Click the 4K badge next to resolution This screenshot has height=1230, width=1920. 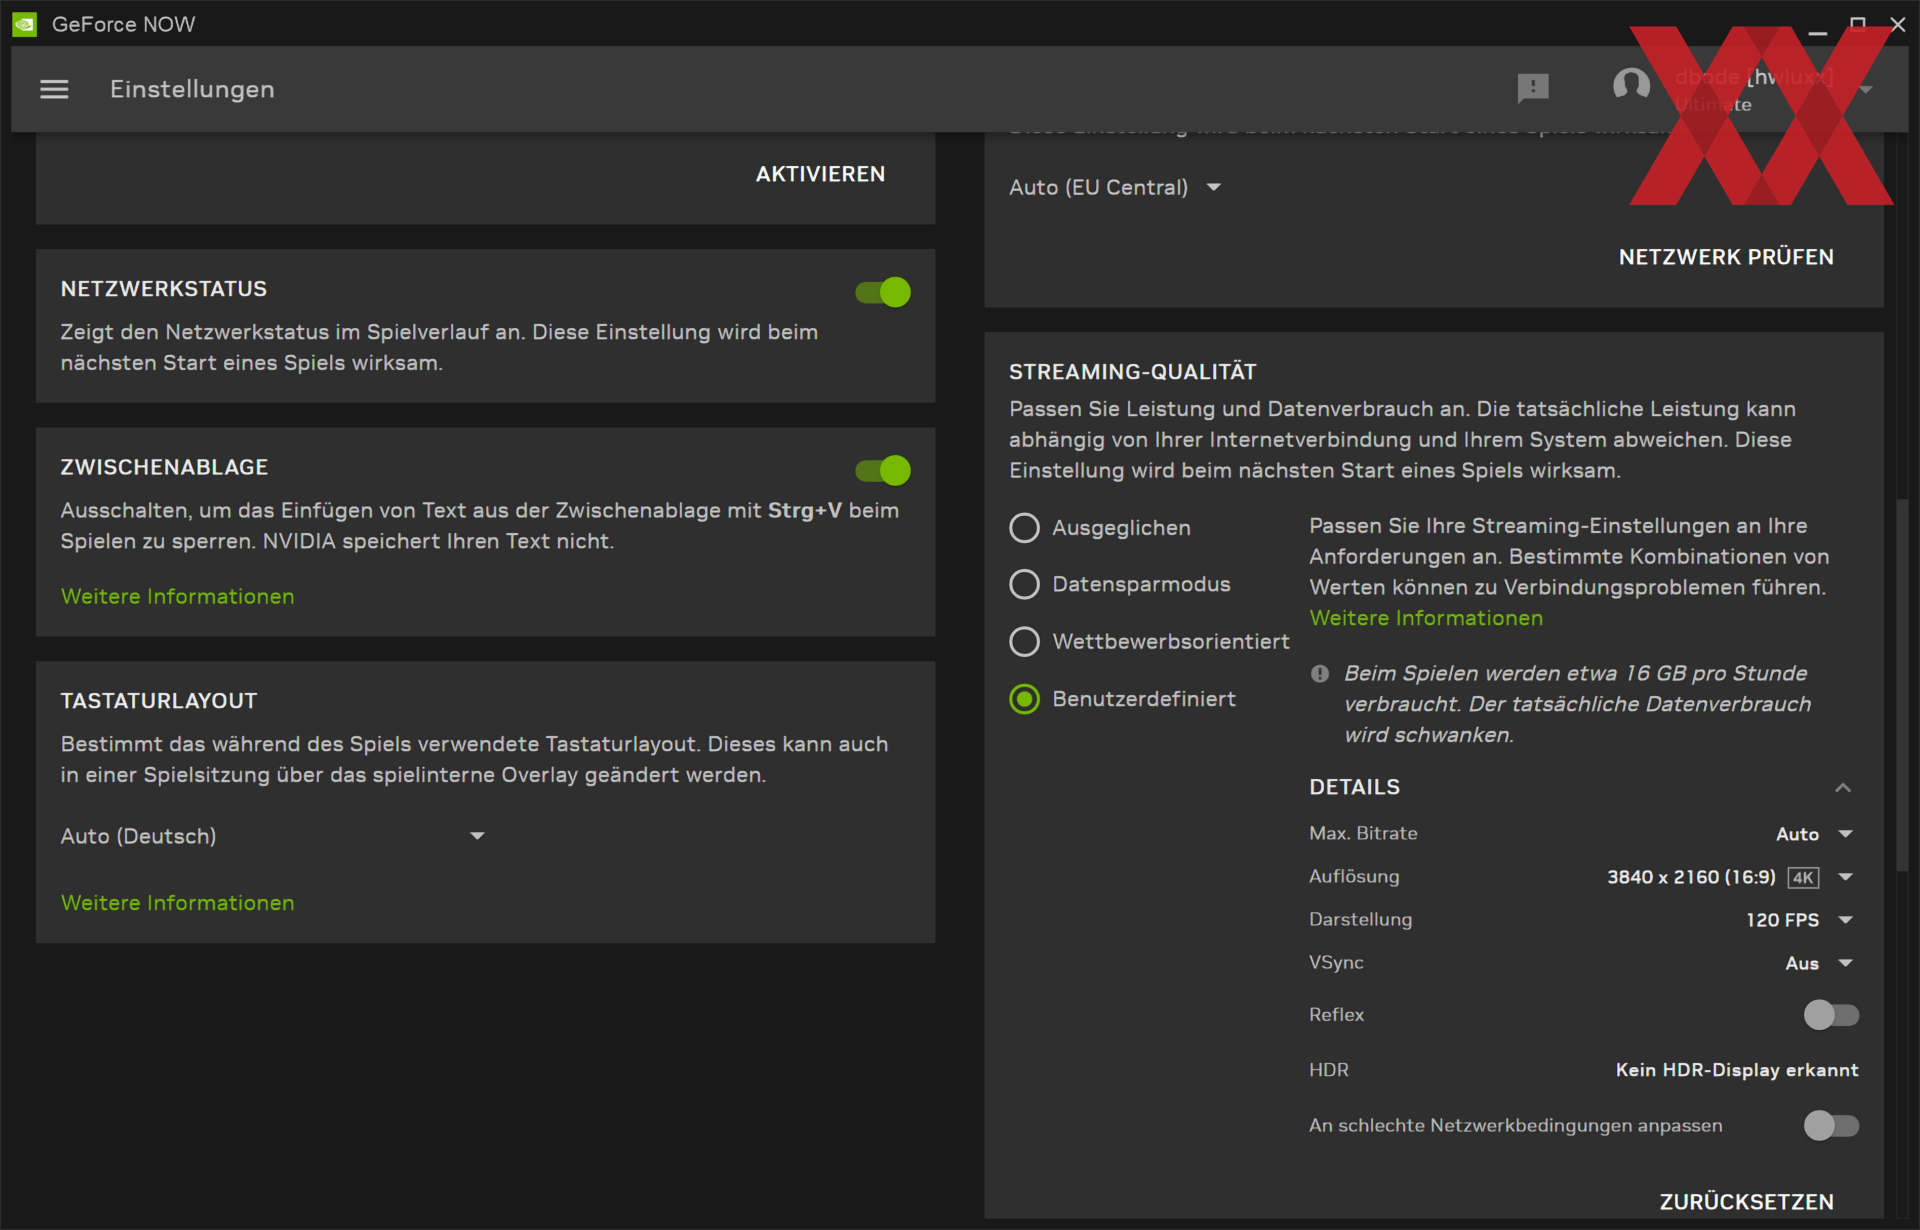tap(1803, 878)
